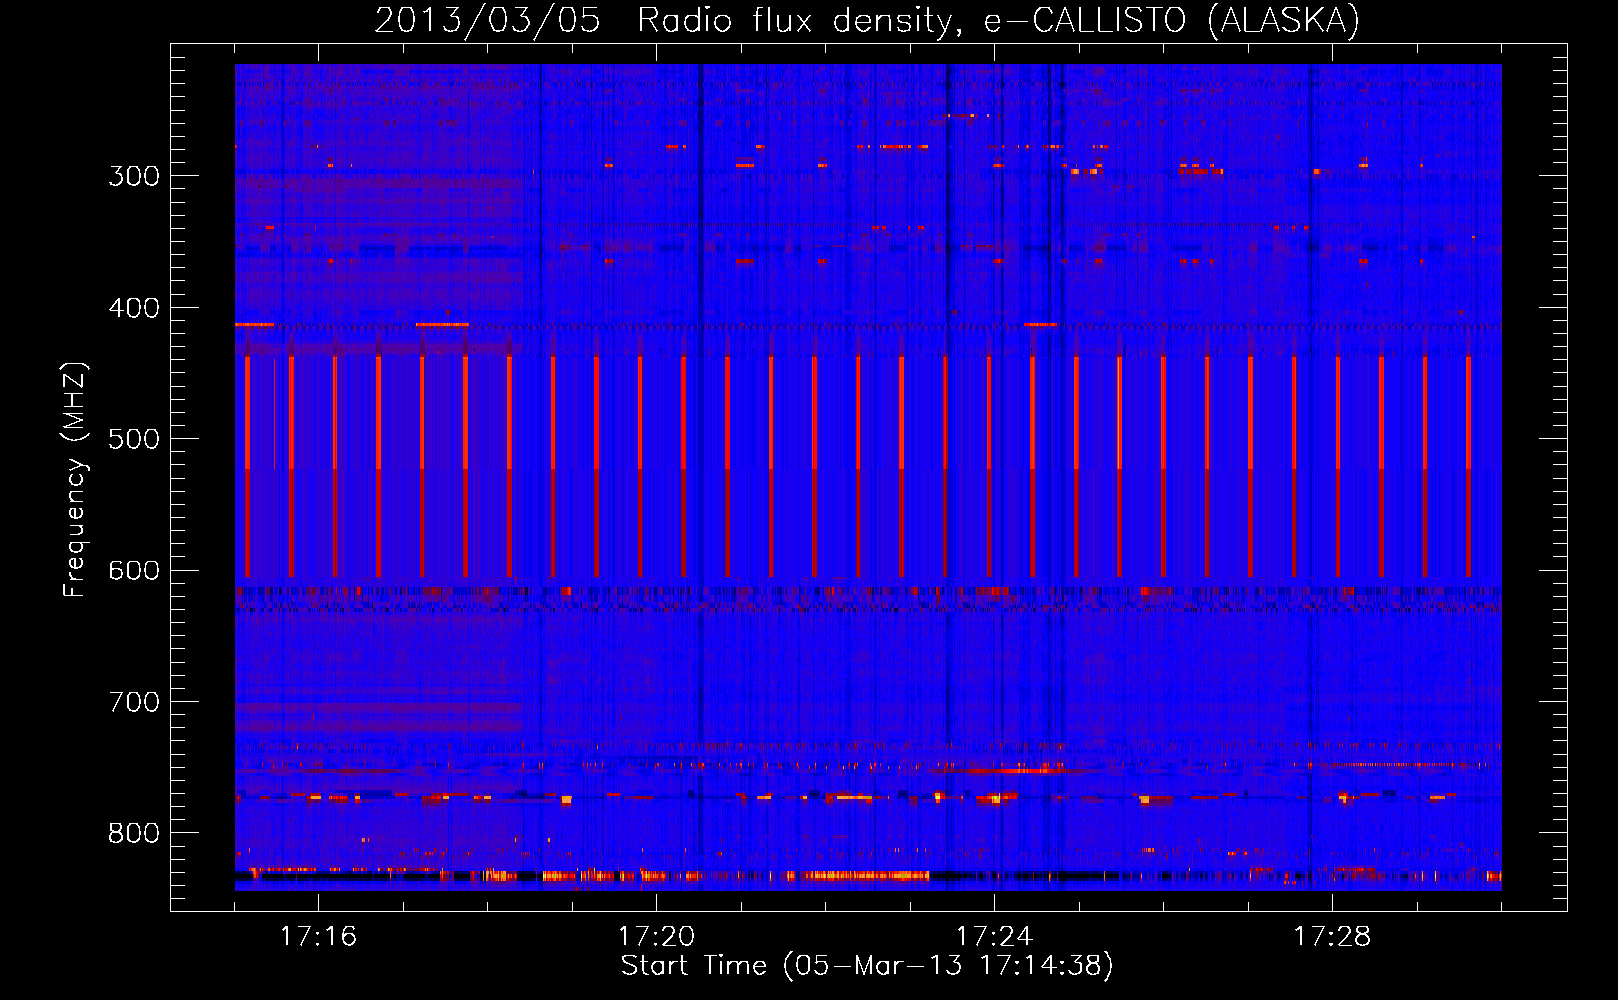Pick the 17:28 time tick label
The image size is (1618, 1000).
(x=1332, y=936)
